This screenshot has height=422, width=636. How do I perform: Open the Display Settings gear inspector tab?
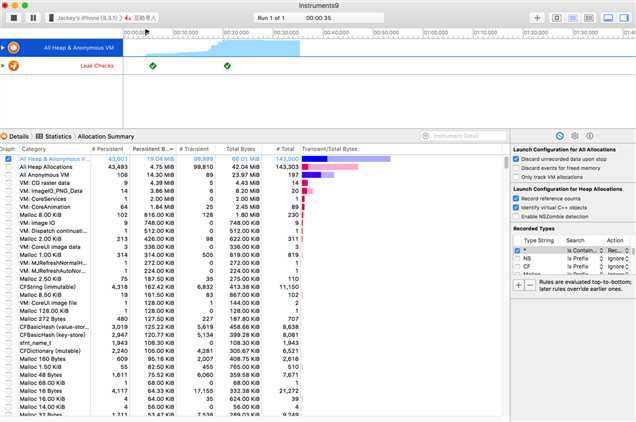click(575, 136)
